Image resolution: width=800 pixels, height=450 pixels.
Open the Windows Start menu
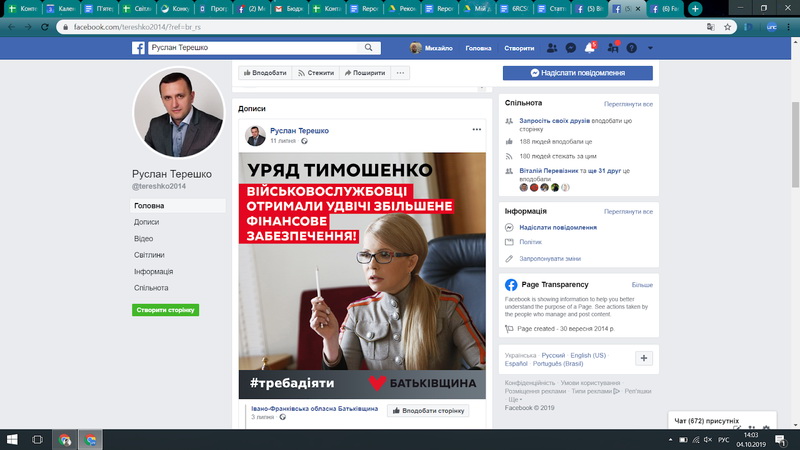[12, 439]
